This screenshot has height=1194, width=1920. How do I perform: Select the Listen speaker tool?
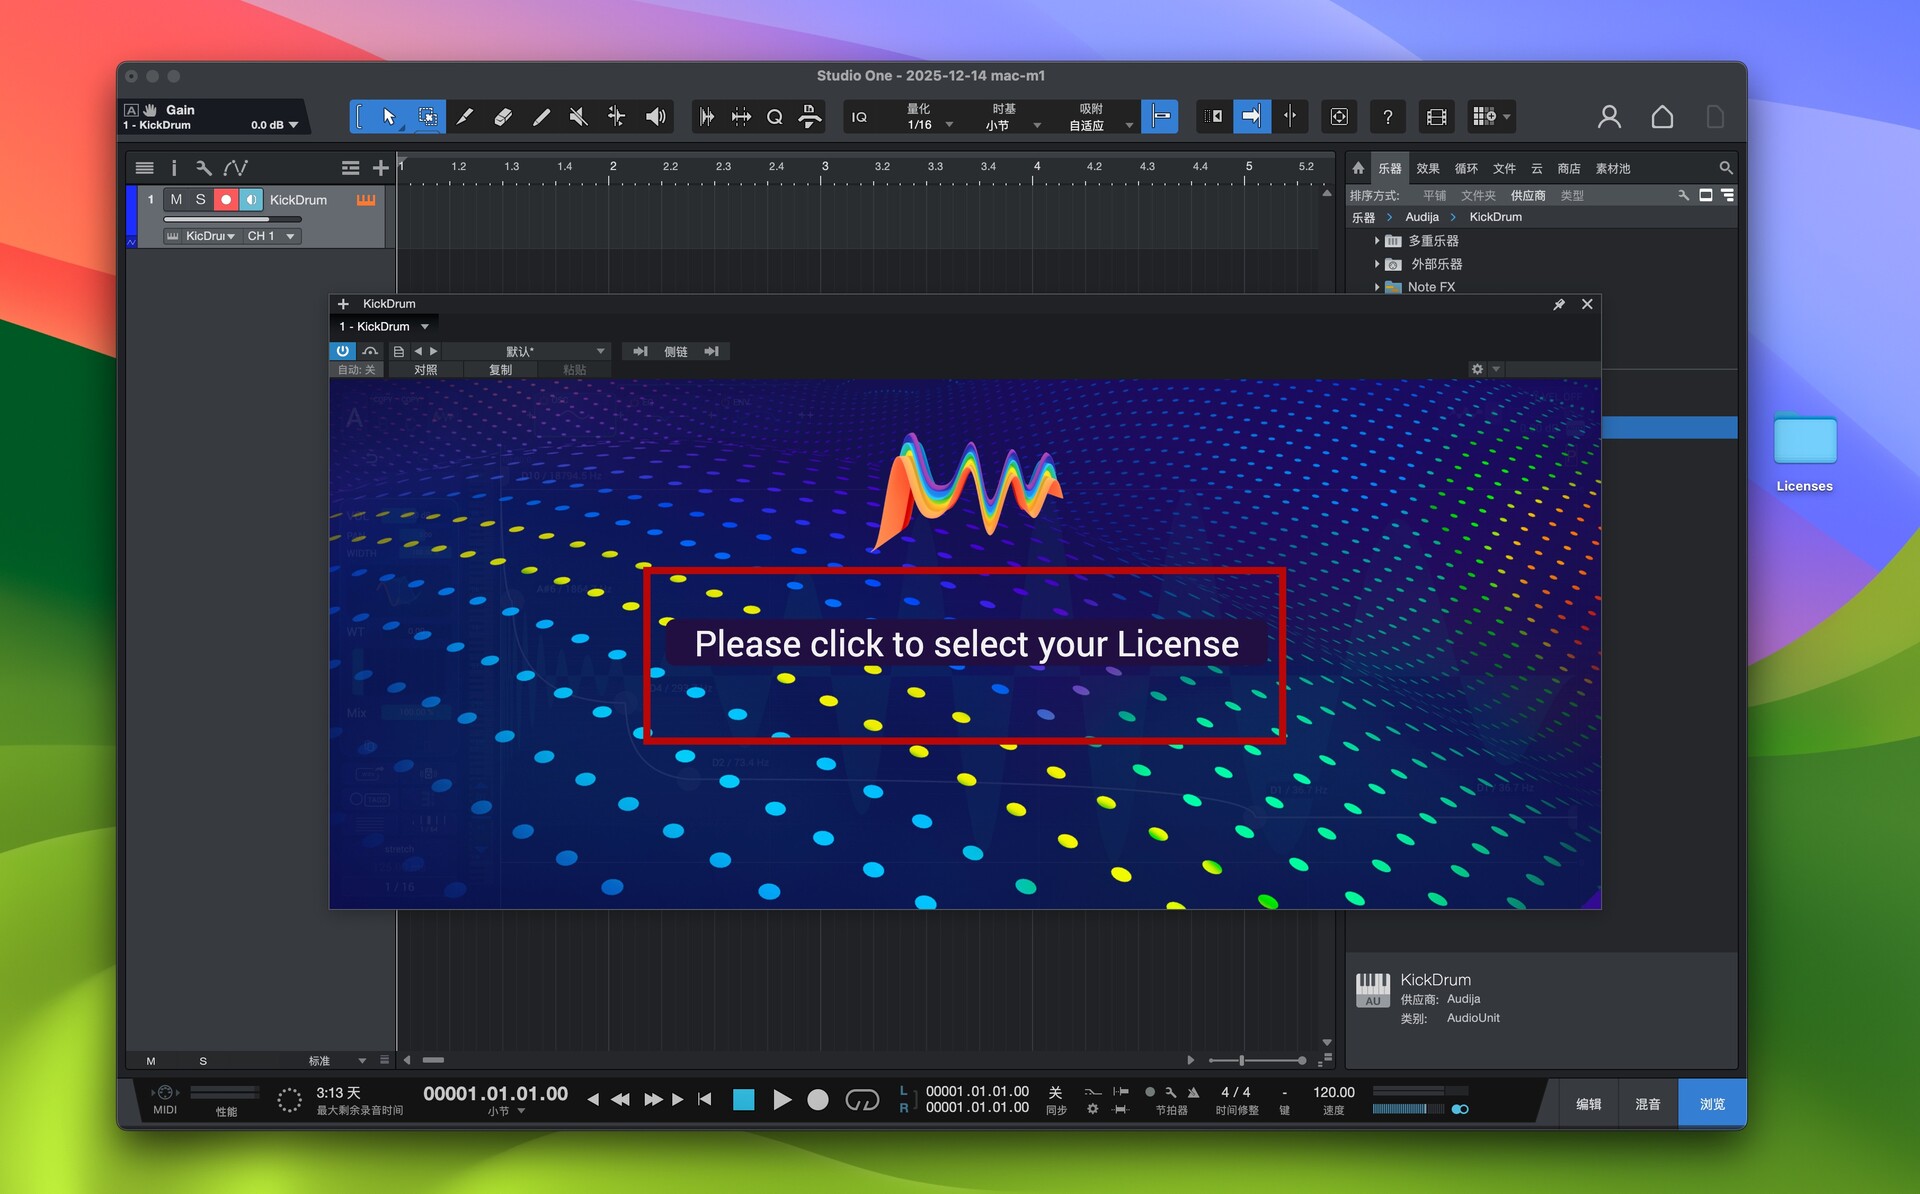point(655,117)
